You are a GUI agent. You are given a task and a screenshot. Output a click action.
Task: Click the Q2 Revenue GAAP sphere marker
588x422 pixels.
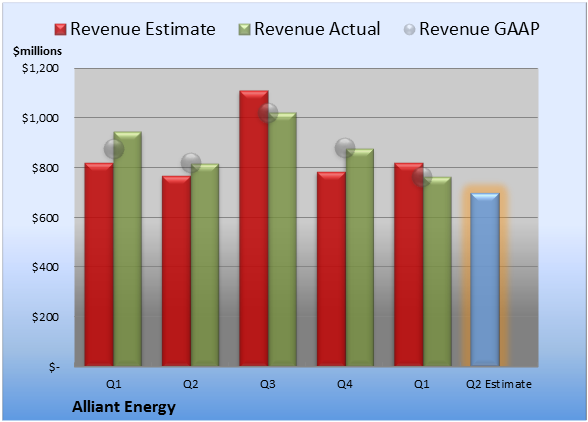pos(191,163)
